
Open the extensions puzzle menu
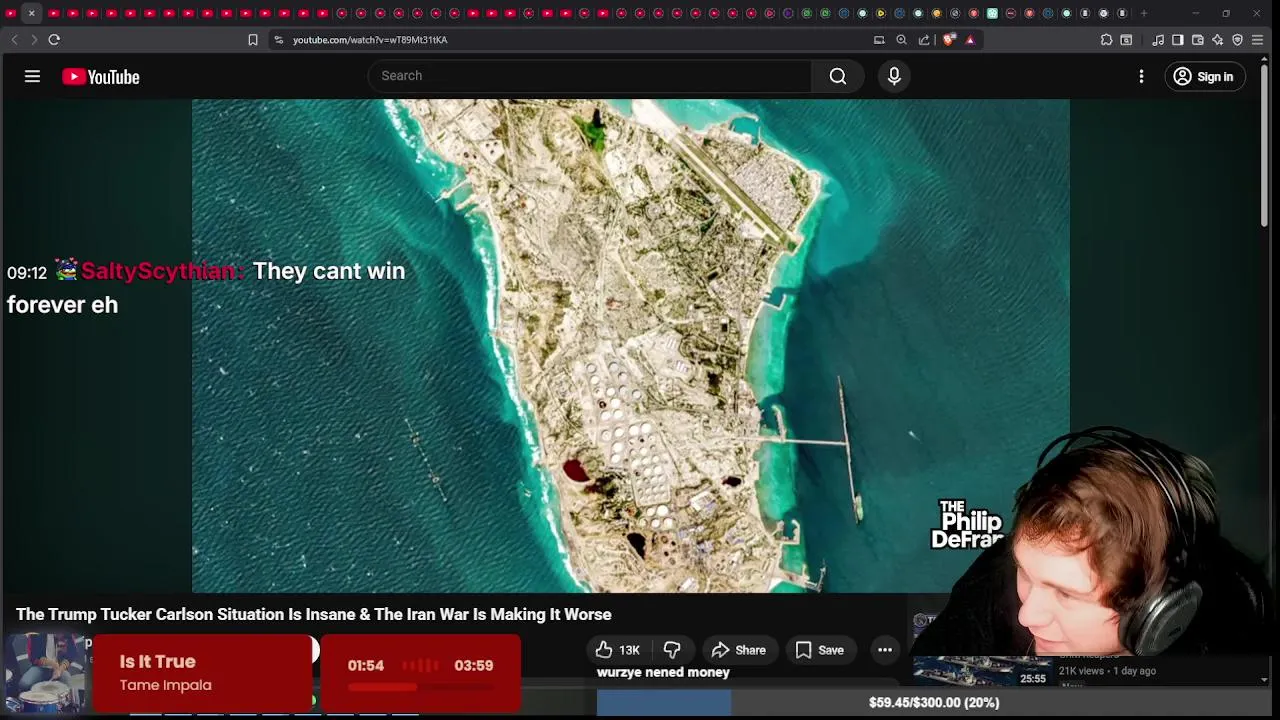click(1106, 40)
